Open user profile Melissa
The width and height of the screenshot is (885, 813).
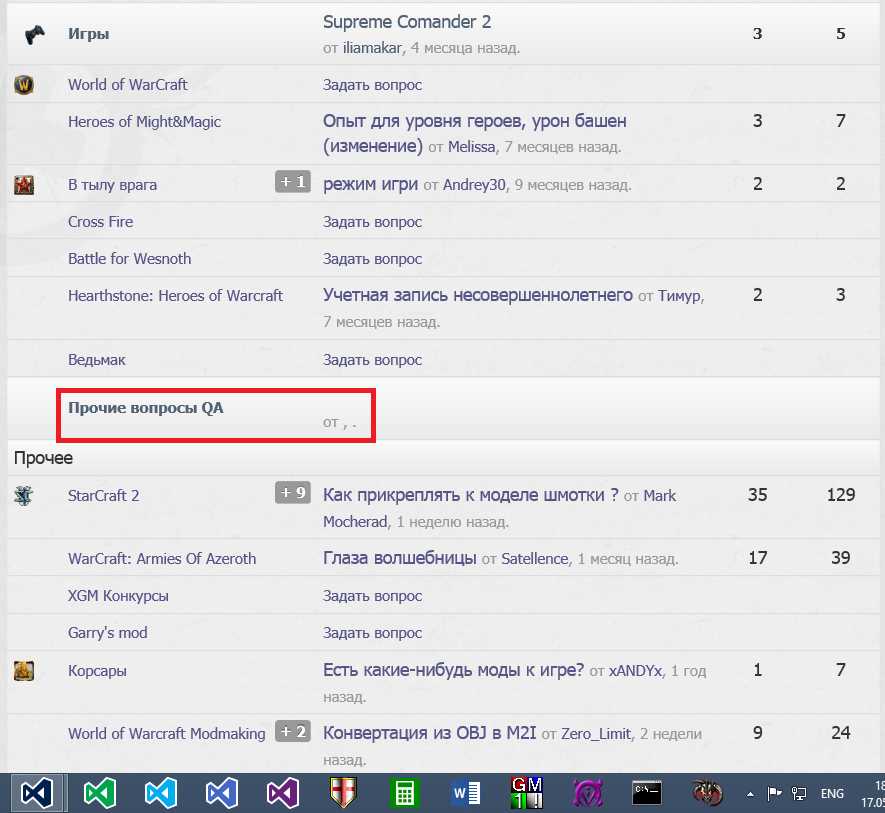pyautogui.click(x=471, y=147)
